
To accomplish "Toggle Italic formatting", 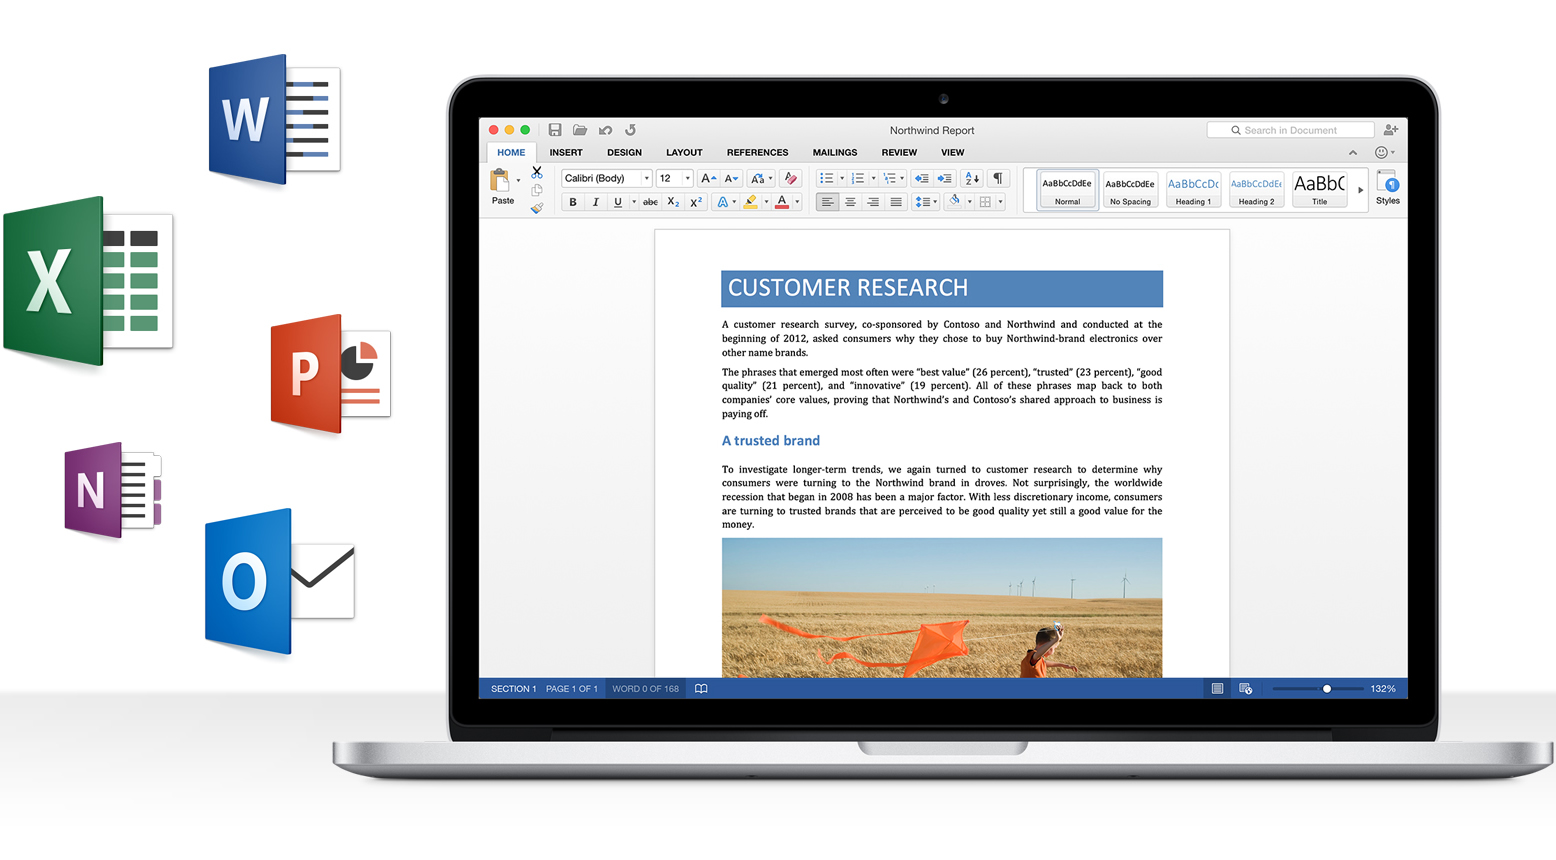I will point(596,202).
